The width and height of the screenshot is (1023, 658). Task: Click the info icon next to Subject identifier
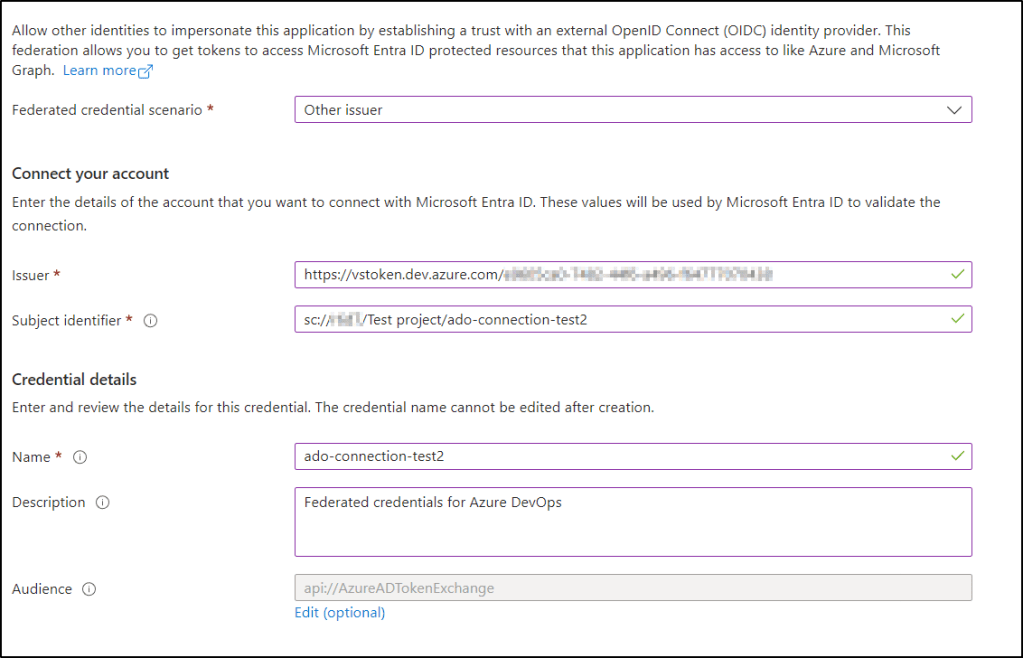coord(151,321)
